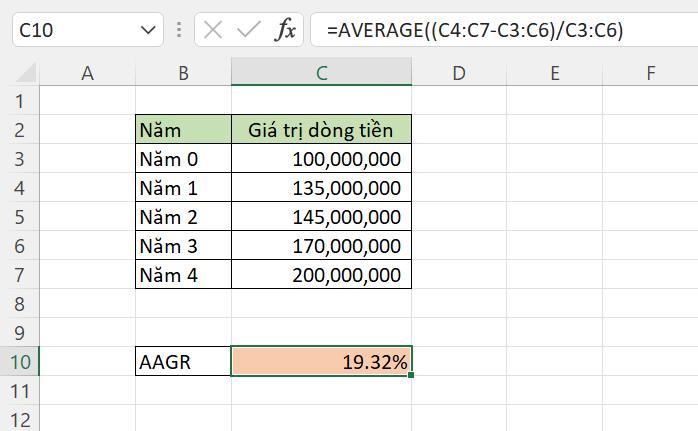Click the Insert Function fx icon
The width and height of the screenshot is (698, 431).
click(286, 30)
